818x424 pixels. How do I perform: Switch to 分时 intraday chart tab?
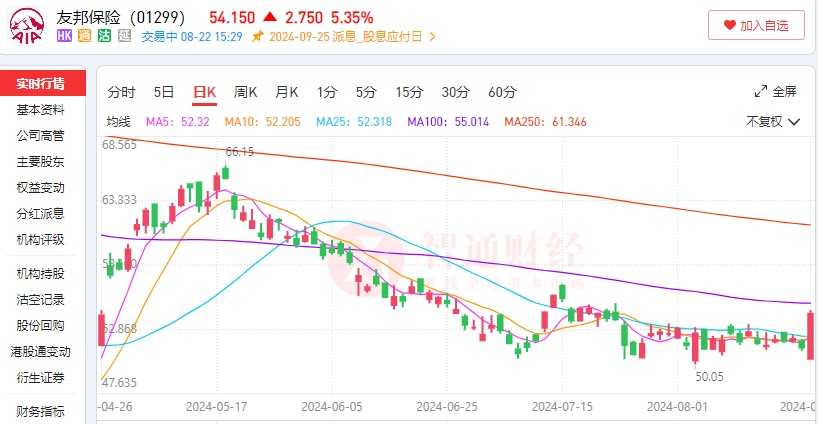point(122,92)
